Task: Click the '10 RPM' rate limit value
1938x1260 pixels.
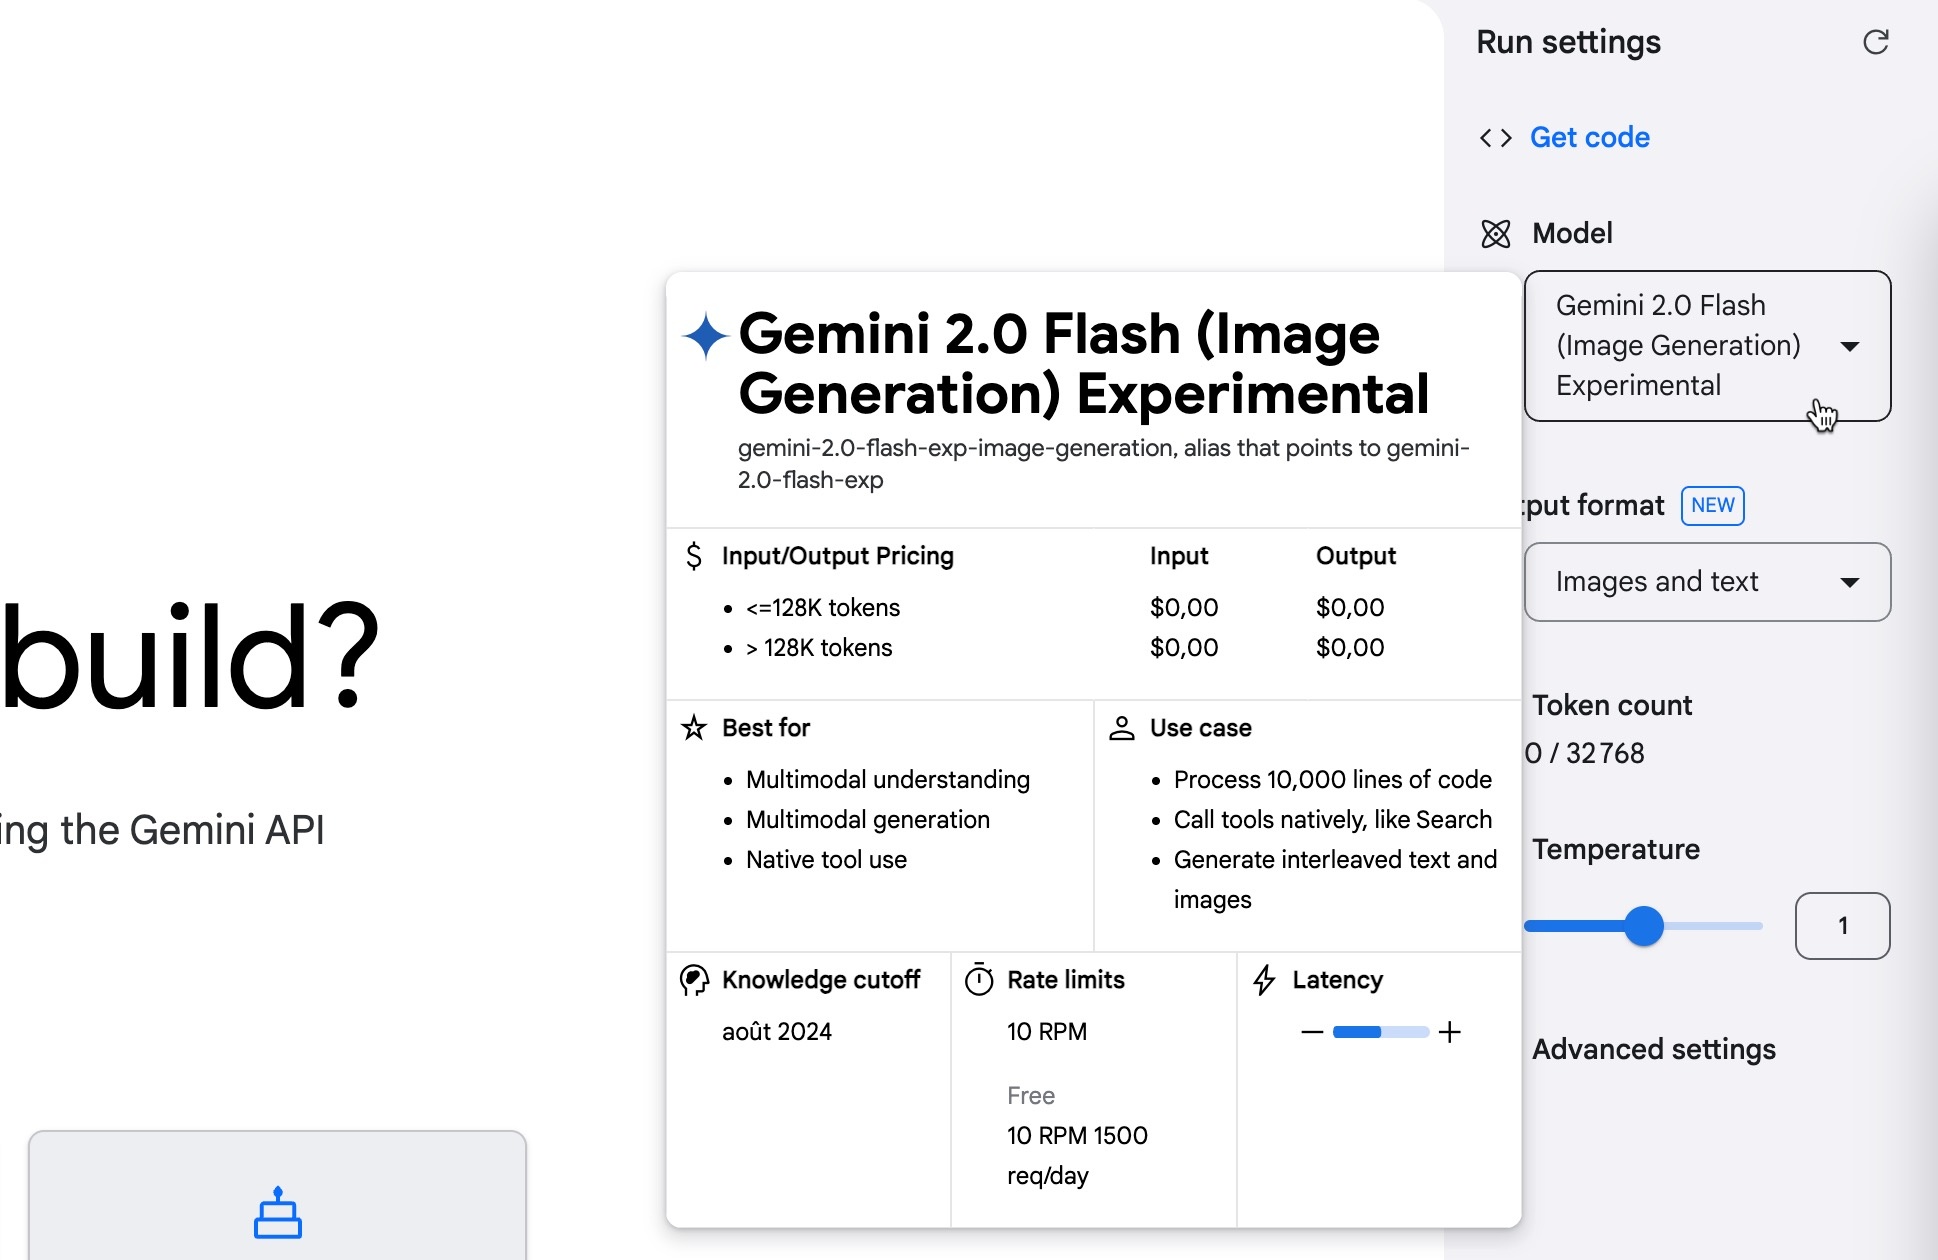Action: (x=1046, y=1032)
